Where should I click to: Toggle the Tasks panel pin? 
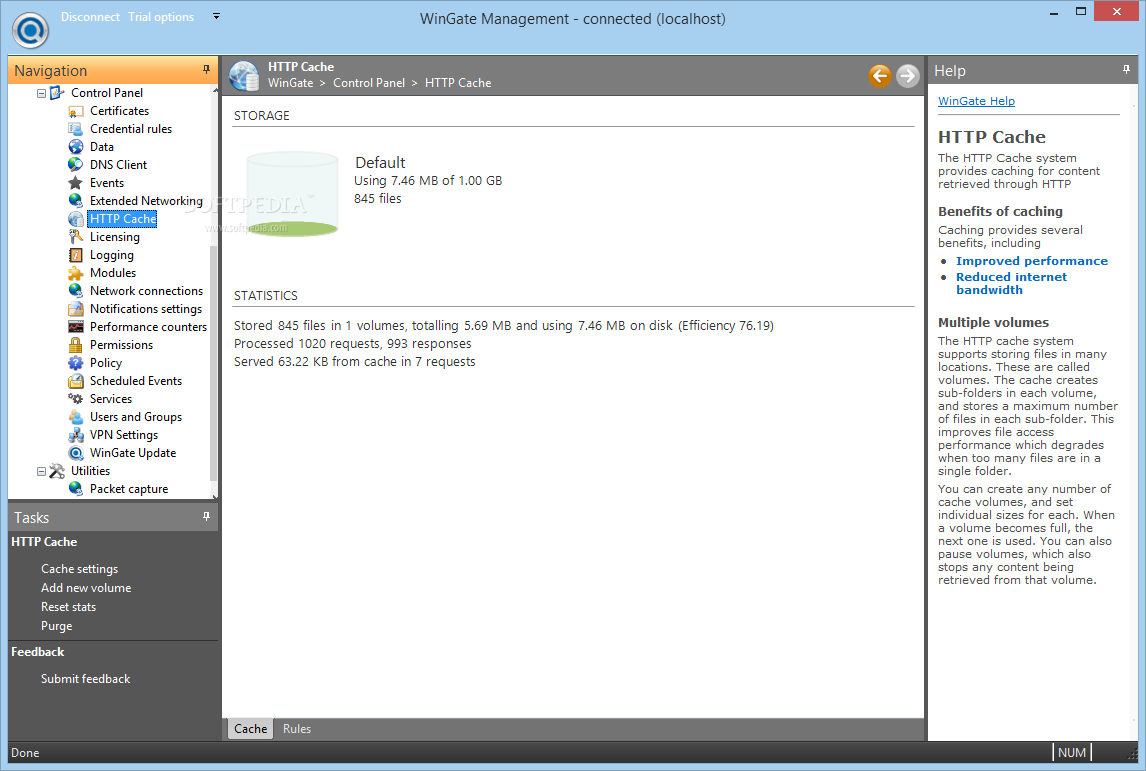[206, 517]
